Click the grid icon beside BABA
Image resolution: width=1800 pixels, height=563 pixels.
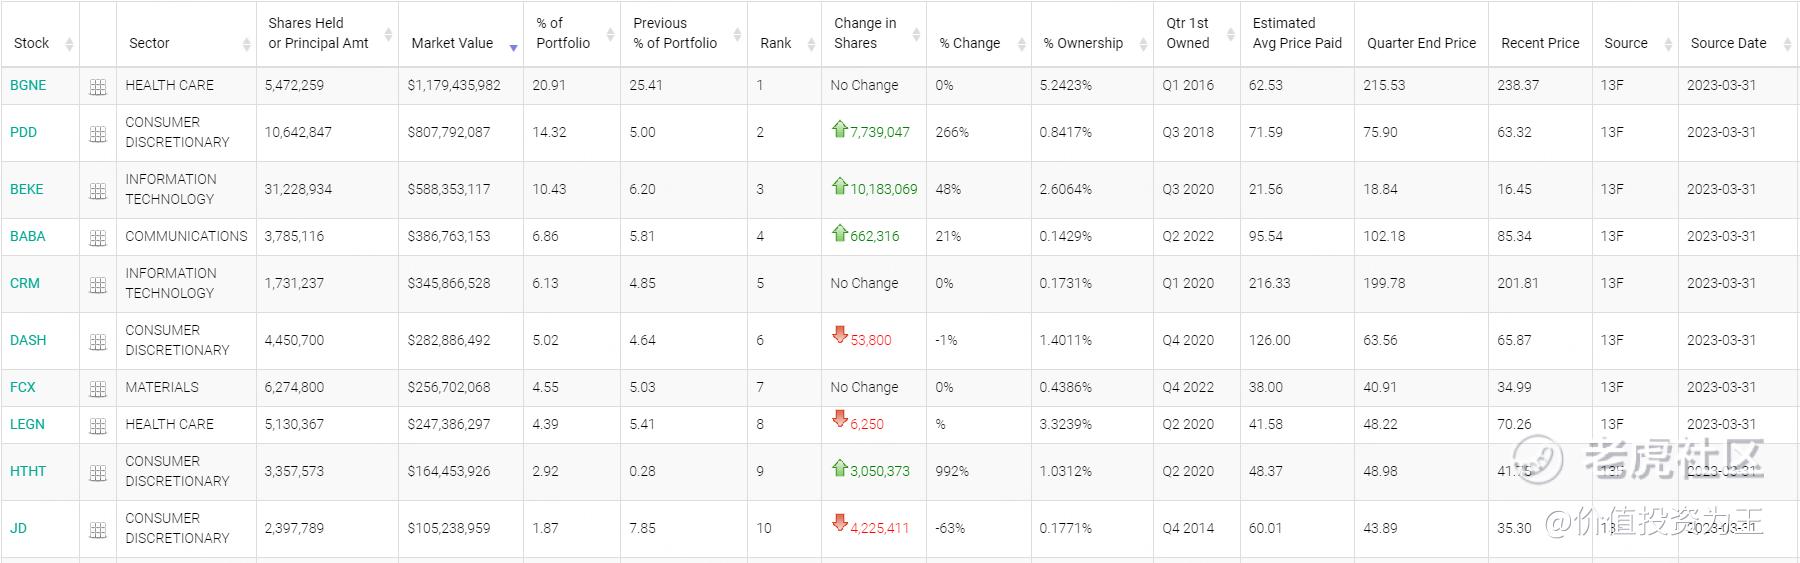point(98,238)
